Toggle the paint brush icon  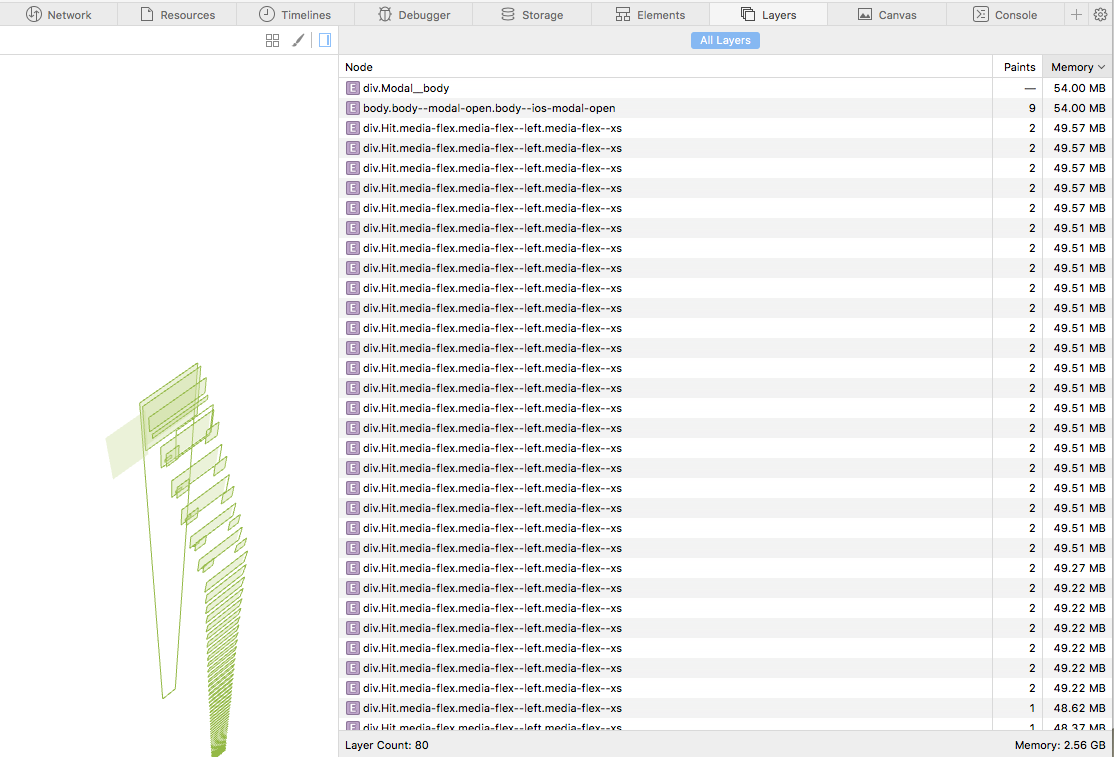(298, 40)
